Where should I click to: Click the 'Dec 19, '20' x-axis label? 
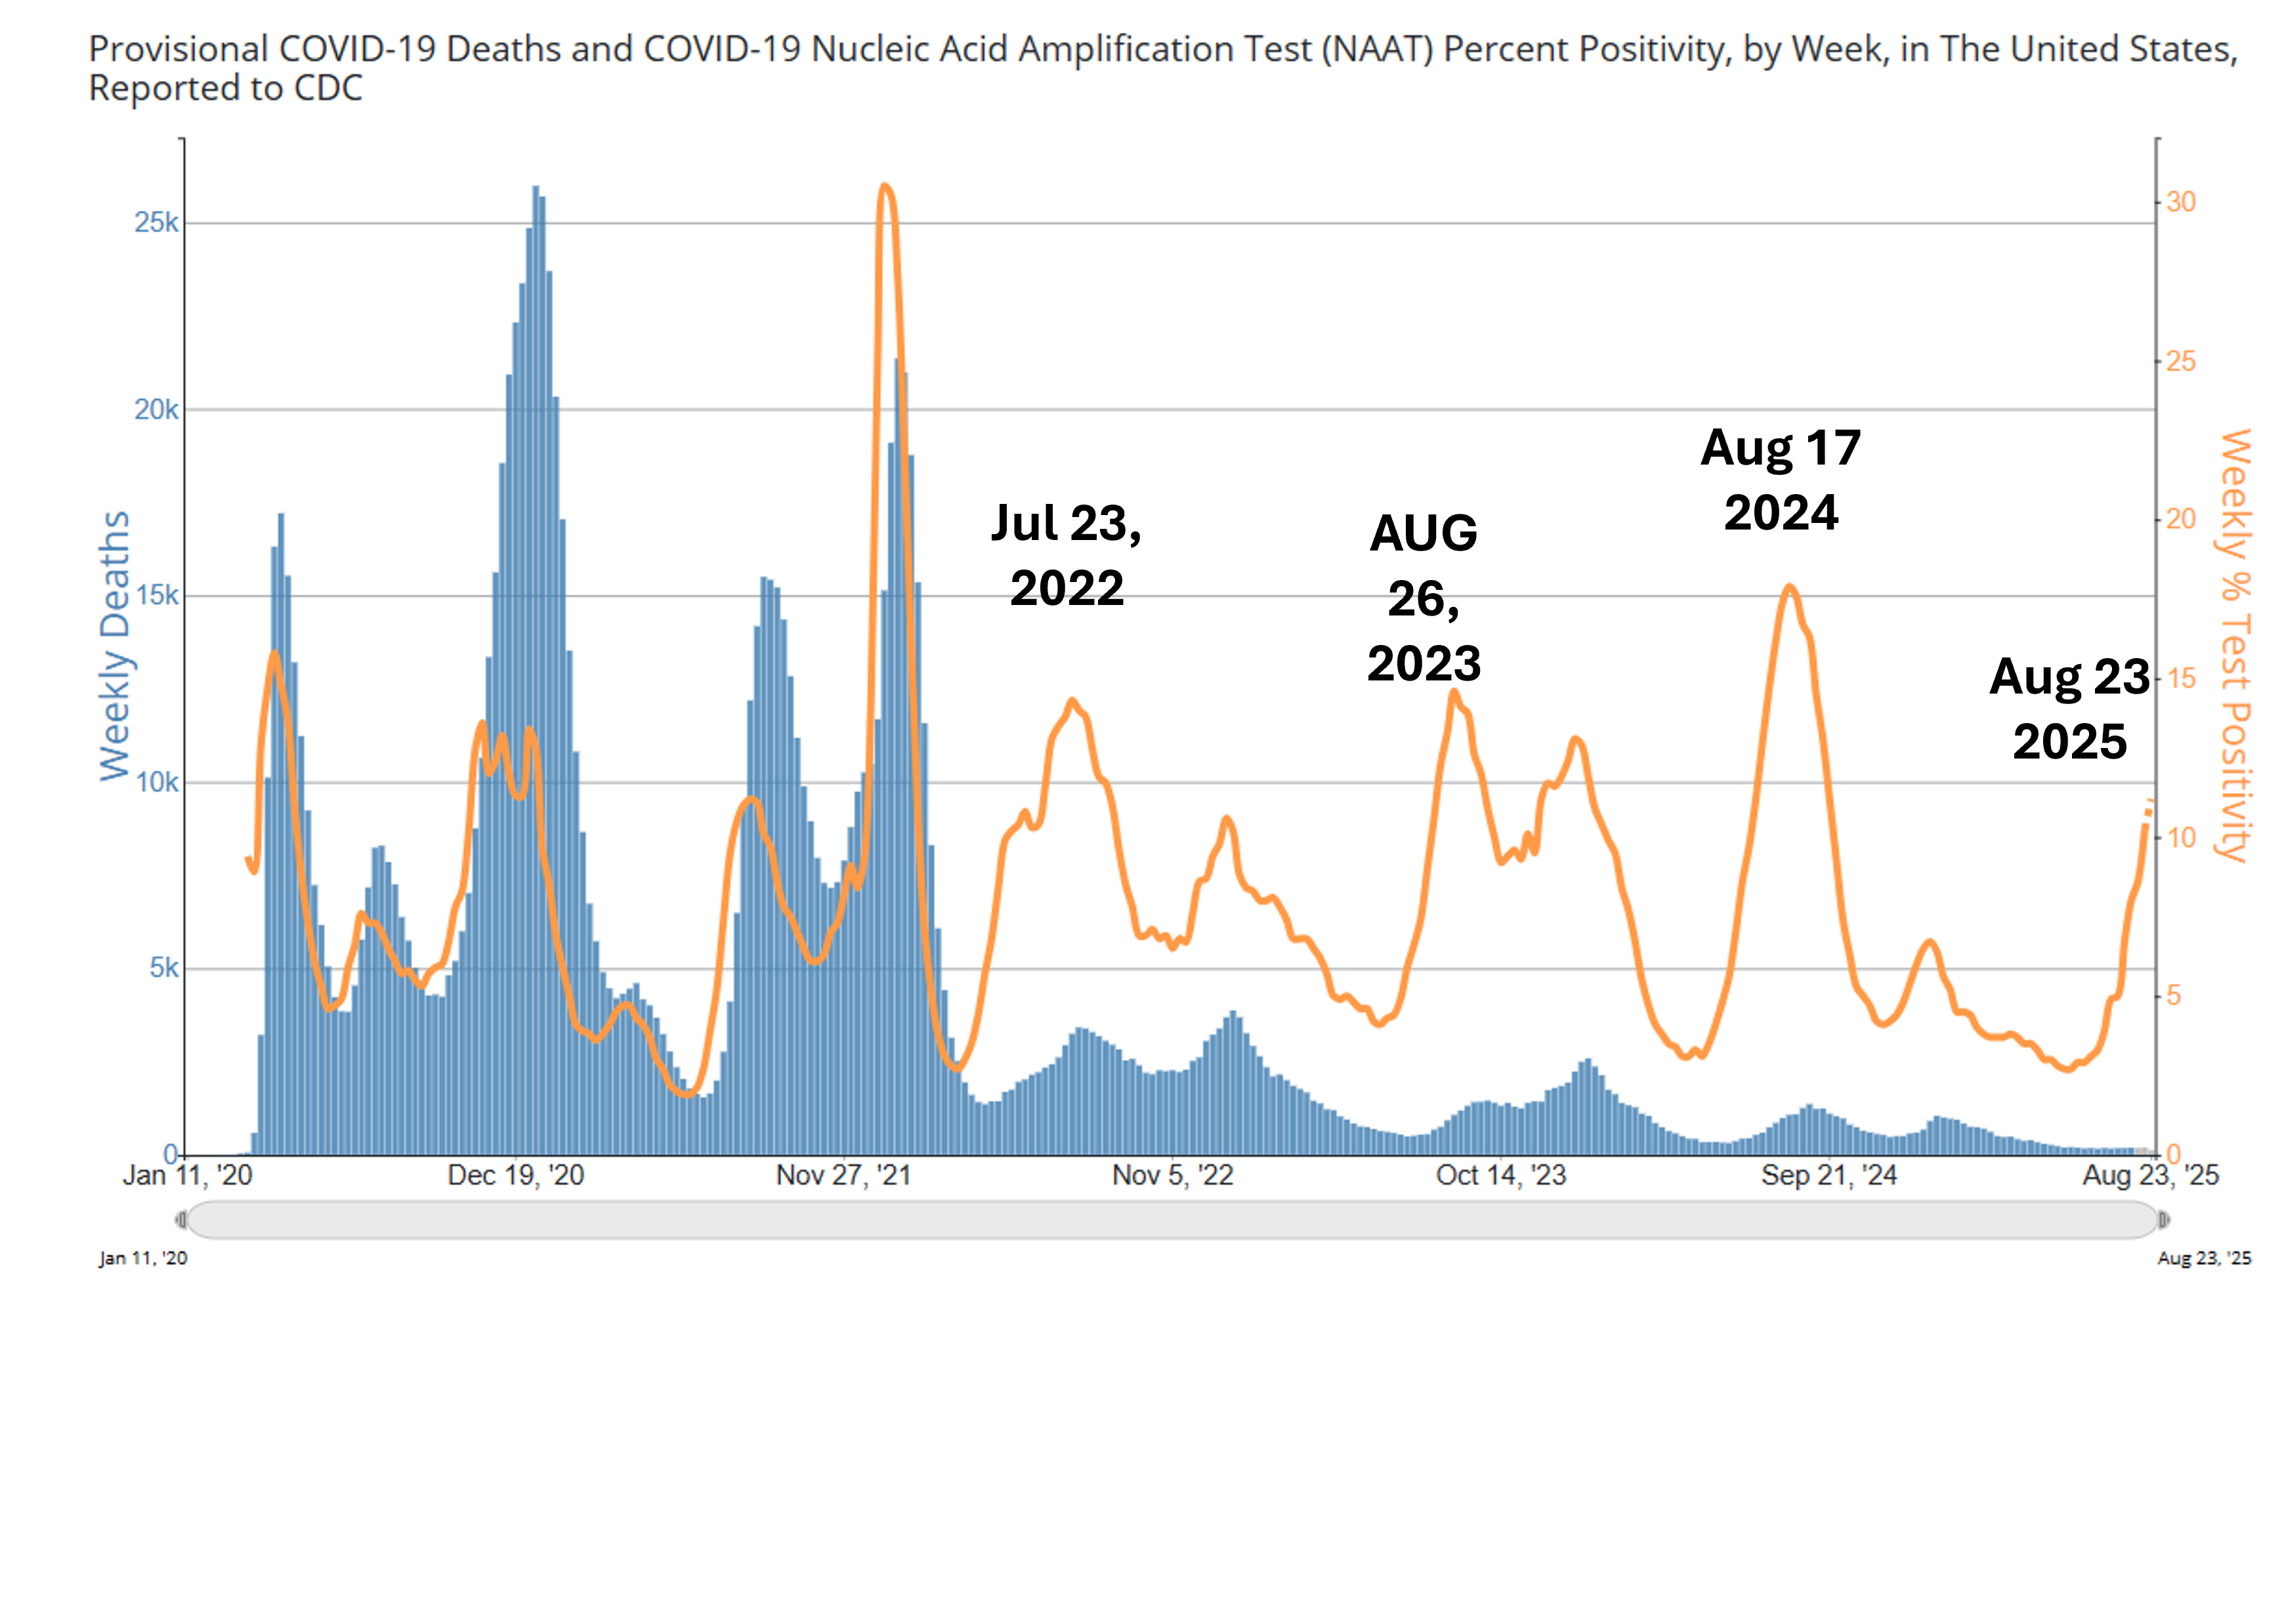pyautogui.click(x=515, y=1175)
